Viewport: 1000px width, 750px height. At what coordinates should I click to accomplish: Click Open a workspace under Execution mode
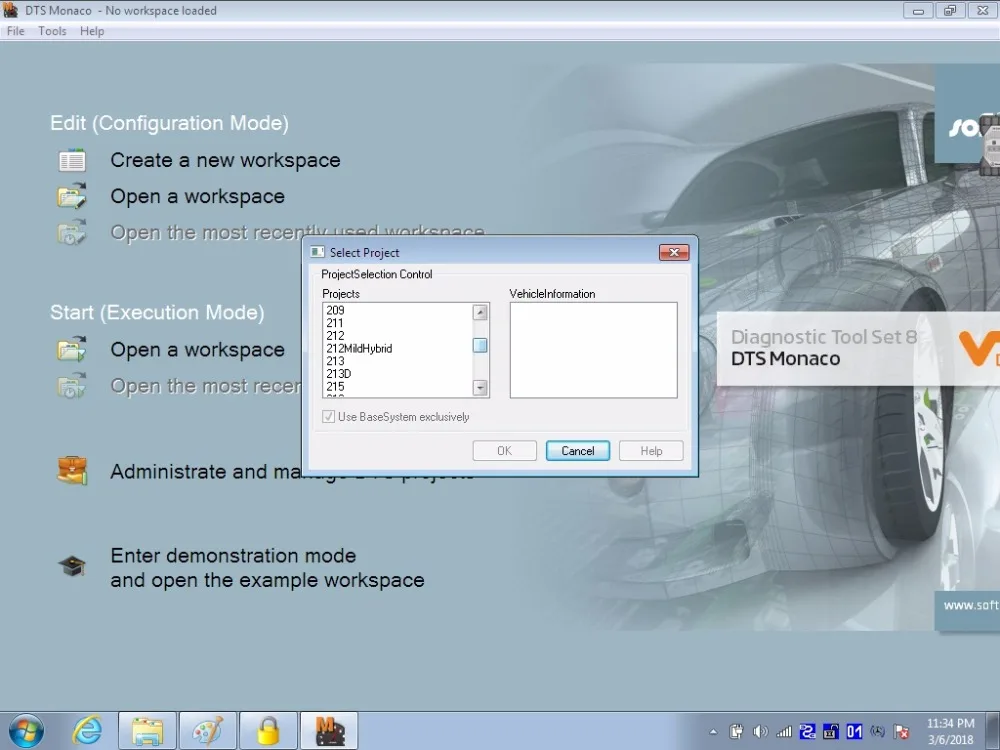click(x=198, y=349)
